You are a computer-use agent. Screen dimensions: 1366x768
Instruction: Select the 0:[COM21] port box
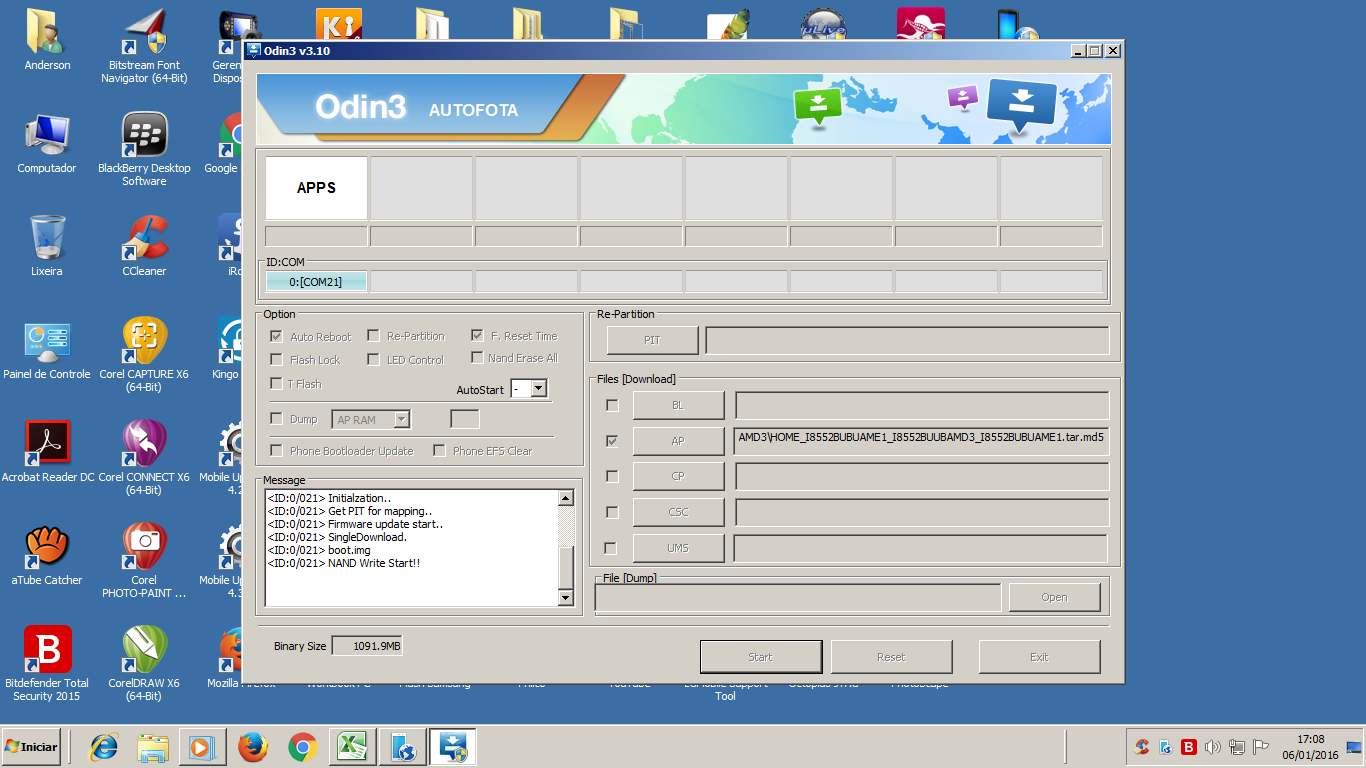(316, 282)
